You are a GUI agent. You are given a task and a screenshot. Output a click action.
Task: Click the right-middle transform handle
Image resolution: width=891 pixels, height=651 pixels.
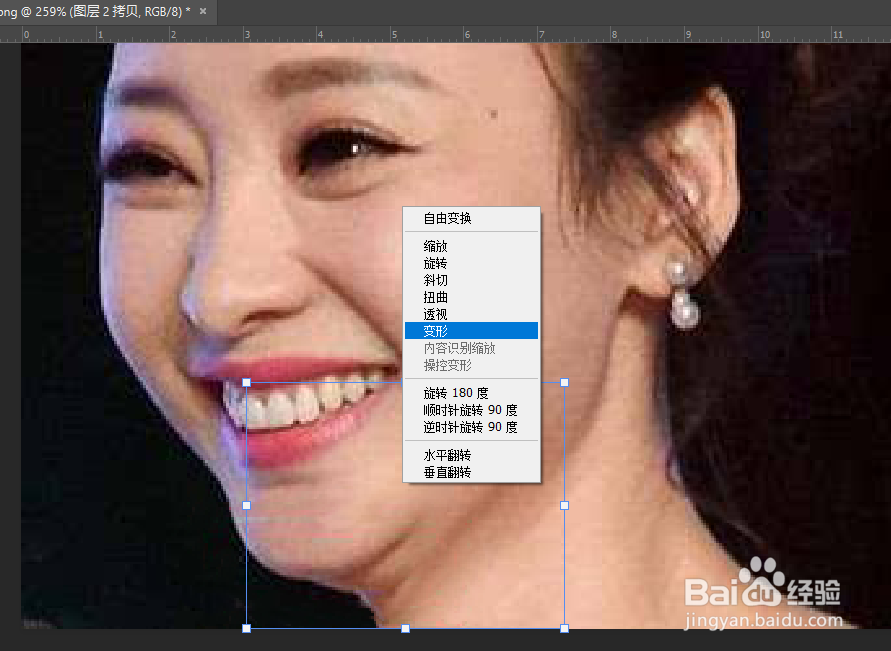click(x=564, y=505)
